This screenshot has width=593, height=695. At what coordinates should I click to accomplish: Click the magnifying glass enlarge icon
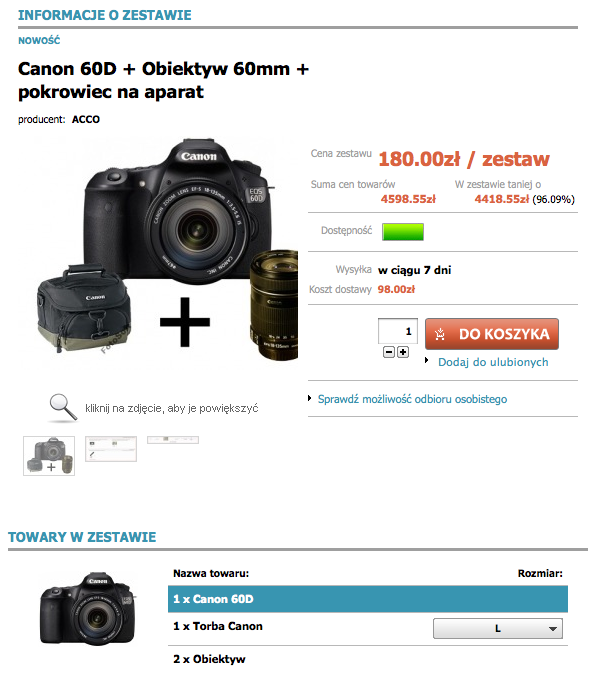[63, 407]
